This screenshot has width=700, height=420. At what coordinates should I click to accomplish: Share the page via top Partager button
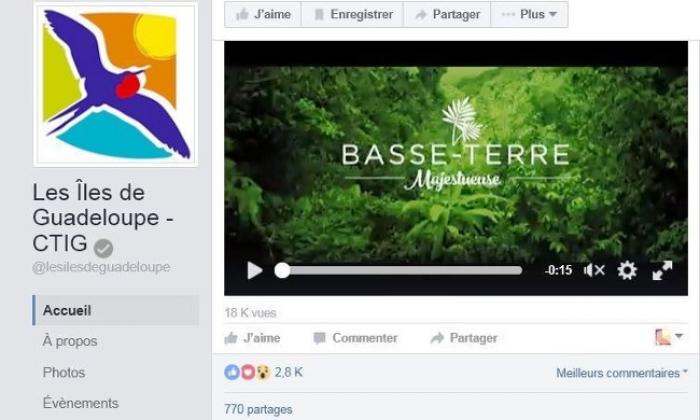[447, 14]
